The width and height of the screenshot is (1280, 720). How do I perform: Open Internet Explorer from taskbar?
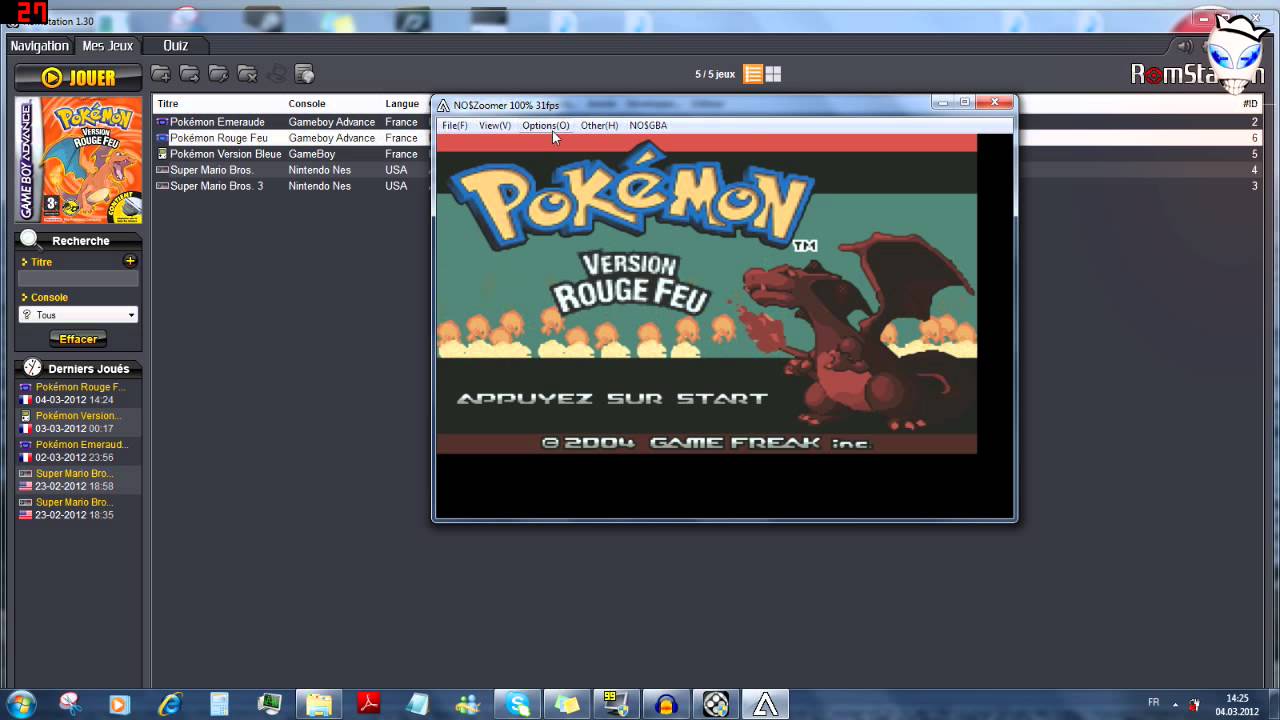pyautogui.click(x=170, y=704)
